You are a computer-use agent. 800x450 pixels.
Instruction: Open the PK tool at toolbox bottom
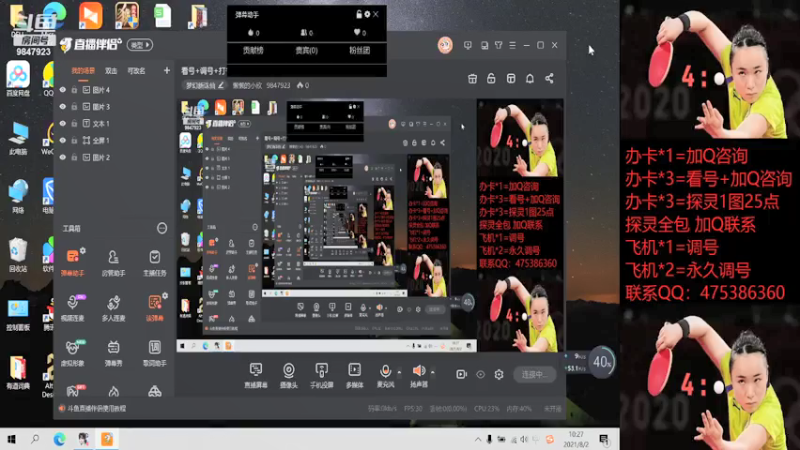[72, 391]
